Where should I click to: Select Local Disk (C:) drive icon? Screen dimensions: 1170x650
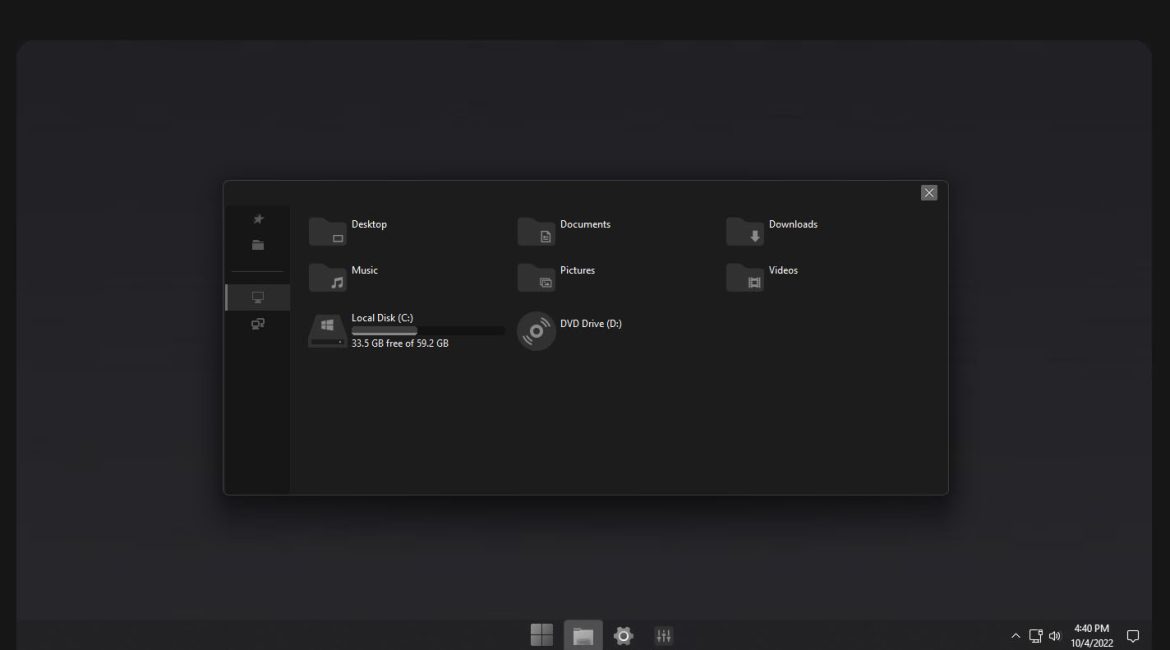[x=327, y=330]
